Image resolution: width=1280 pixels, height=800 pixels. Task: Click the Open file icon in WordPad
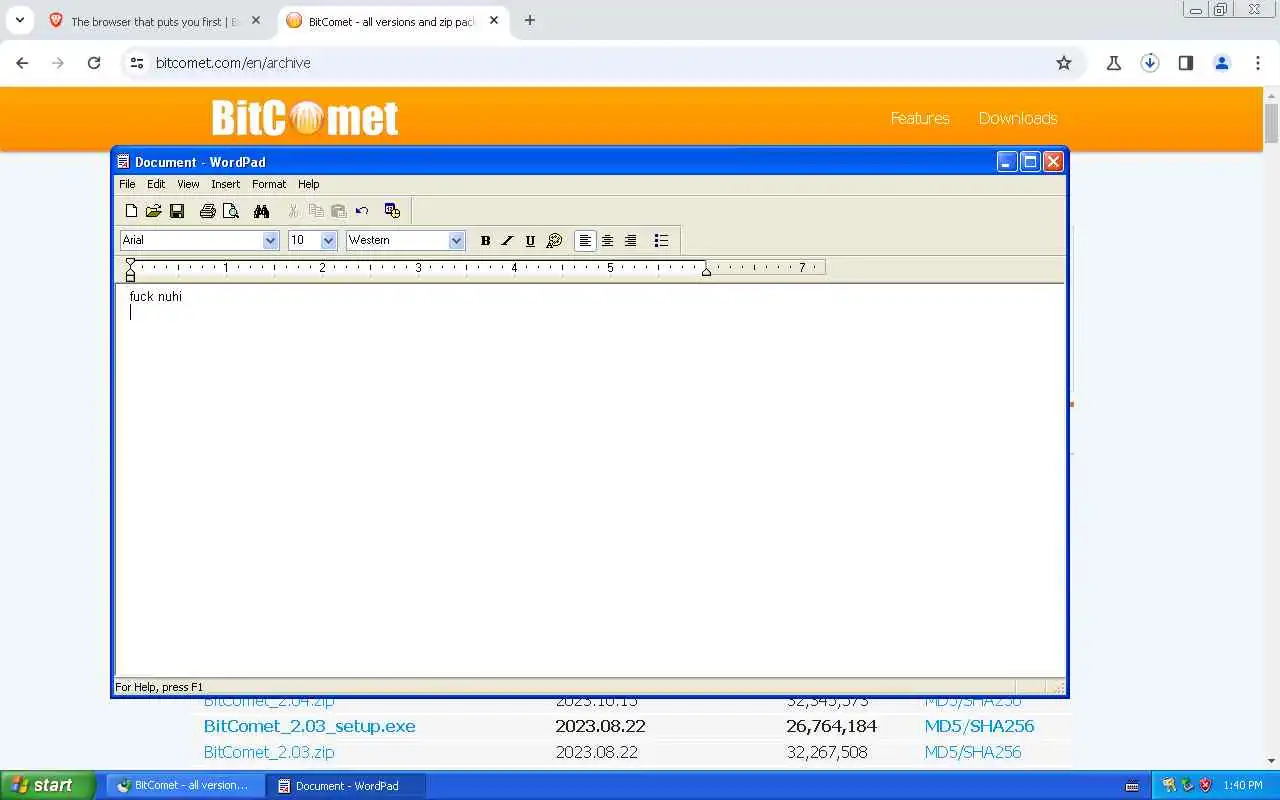(x=153, y=211)
